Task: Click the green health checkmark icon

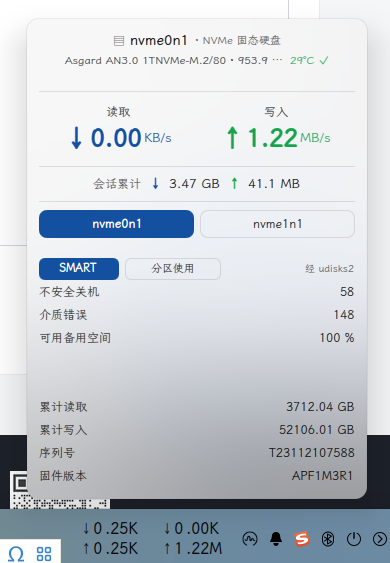Action: point(324,61)
